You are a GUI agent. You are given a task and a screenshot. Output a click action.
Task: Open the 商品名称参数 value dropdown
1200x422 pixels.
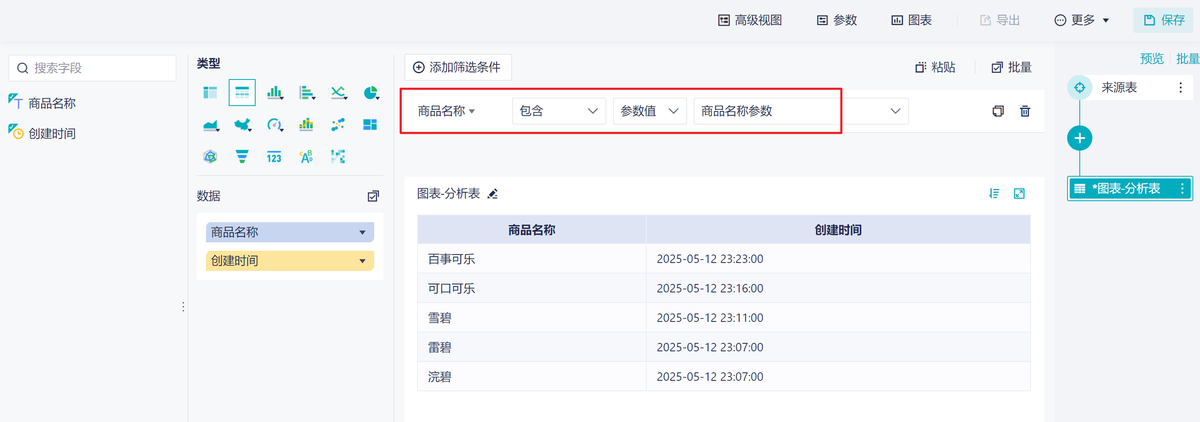(x=801, y=111)
